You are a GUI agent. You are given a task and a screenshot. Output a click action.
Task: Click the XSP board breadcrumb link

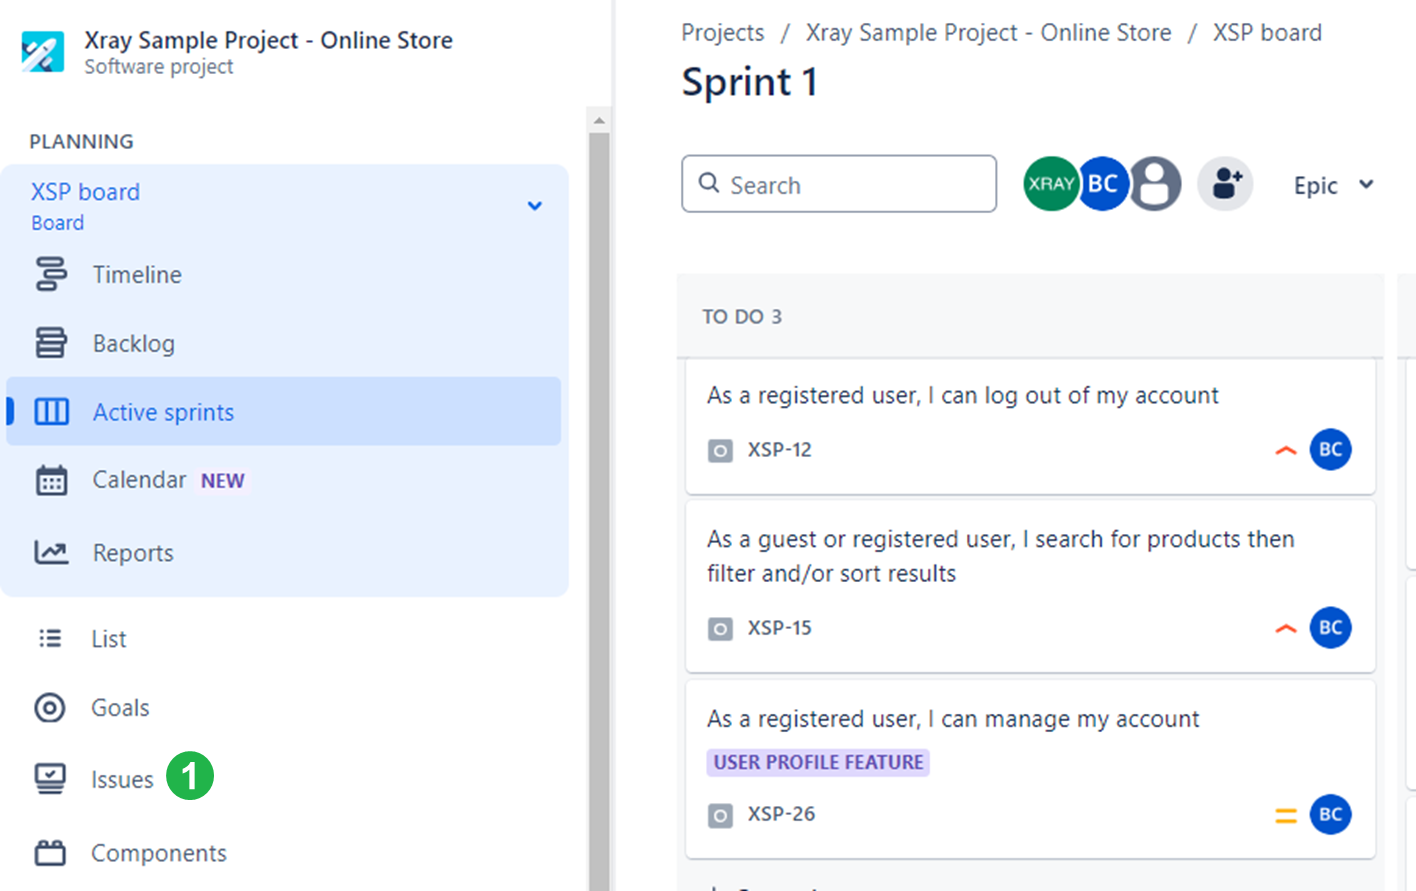1267,33
